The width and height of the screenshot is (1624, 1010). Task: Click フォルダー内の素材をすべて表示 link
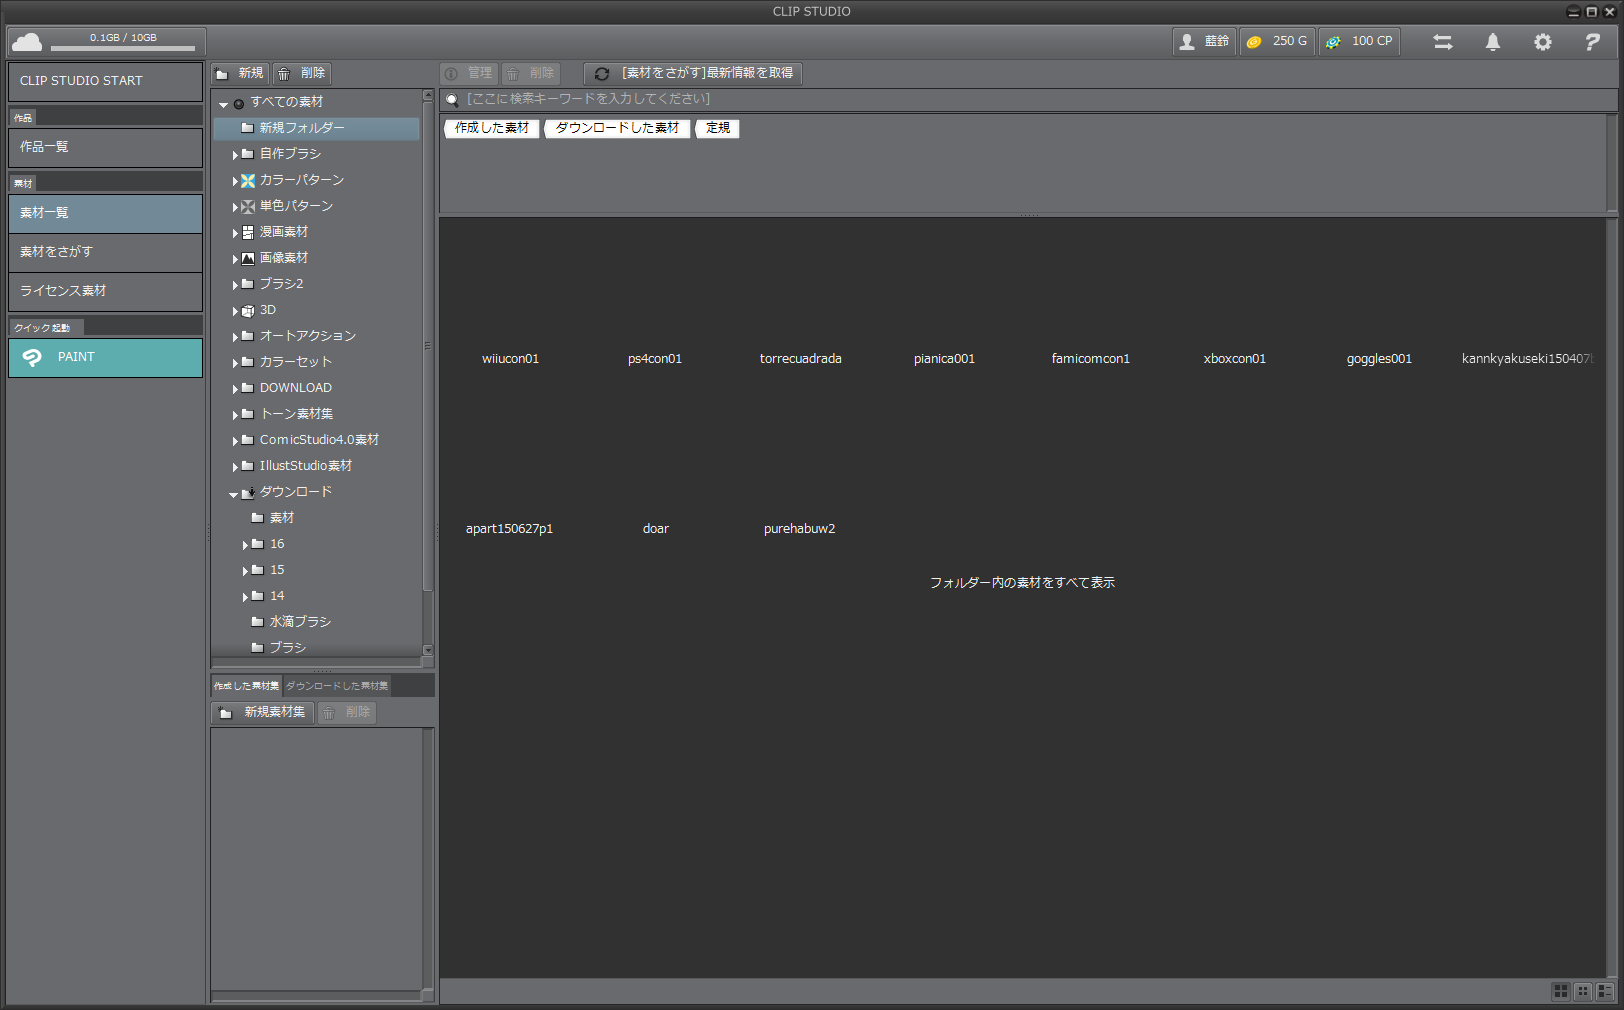click(x=1022, y=583)
